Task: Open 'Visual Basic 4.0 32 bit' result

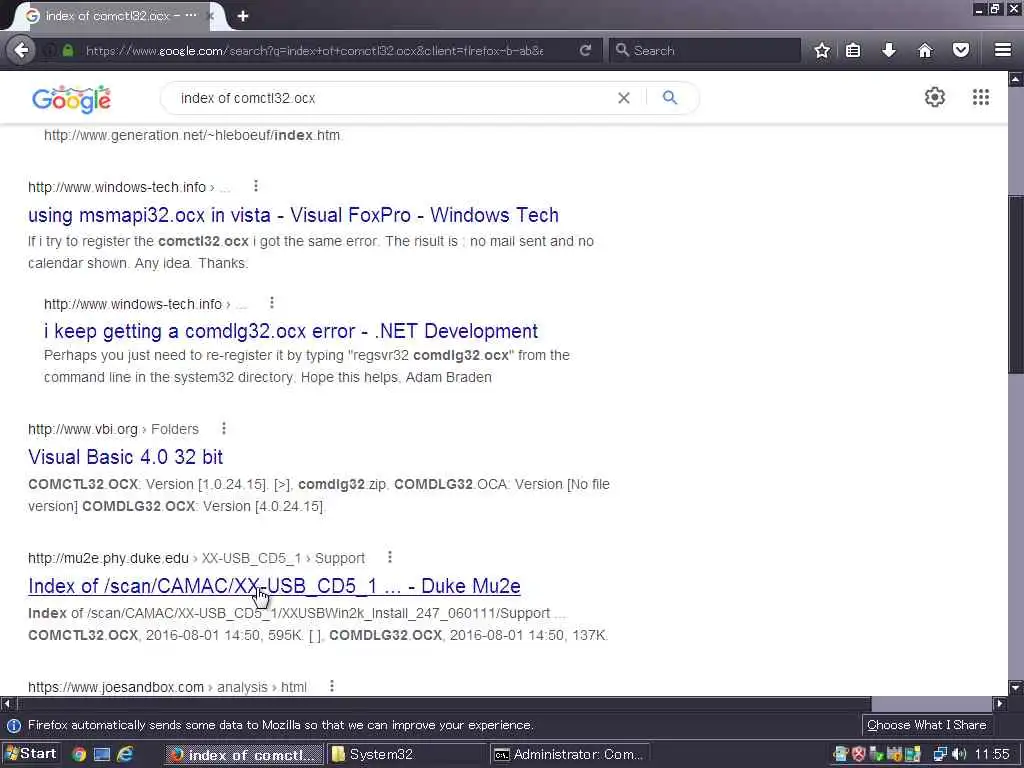Action: coord(125,456)
